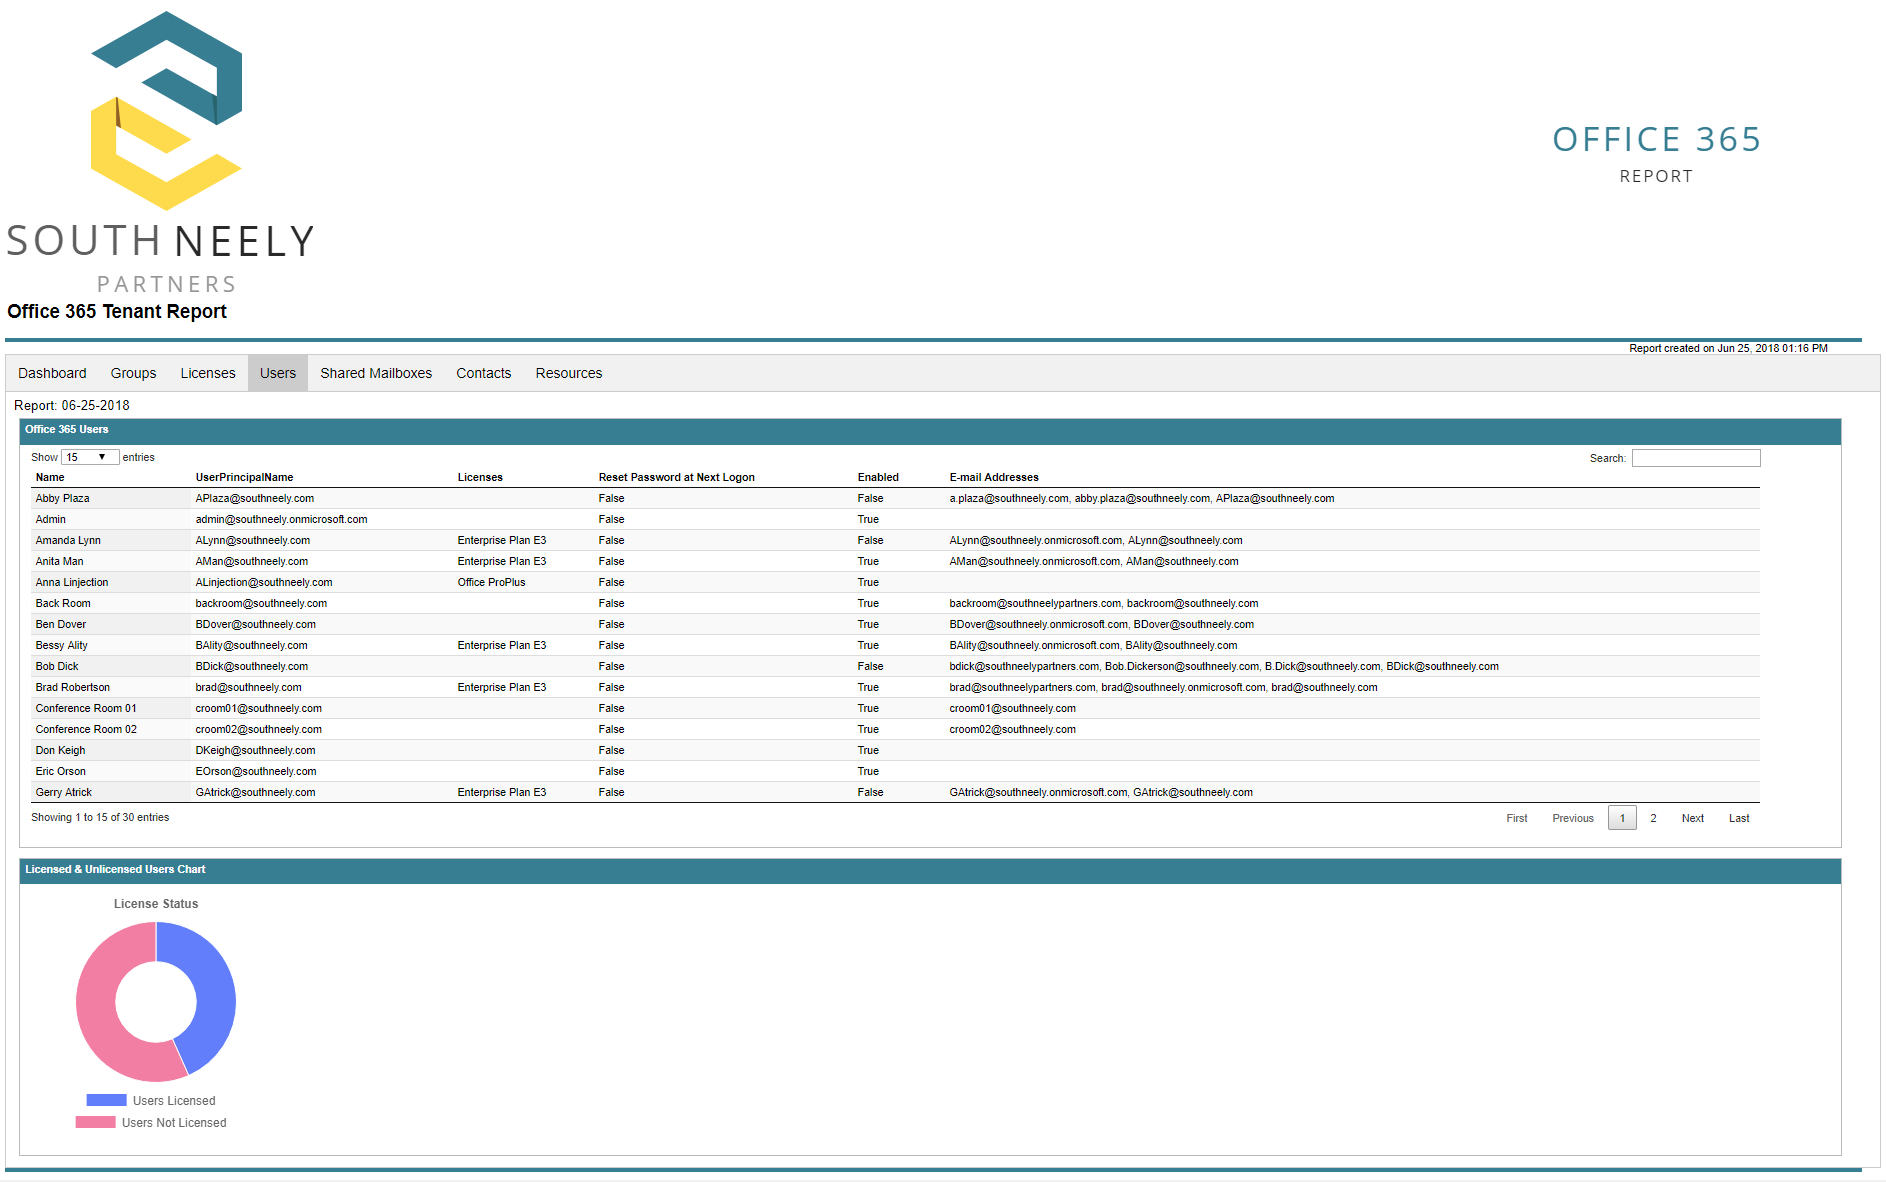The image size is (1886, 1182).
Task: Go to First page of users
Action: click(x=1517, y=818)
